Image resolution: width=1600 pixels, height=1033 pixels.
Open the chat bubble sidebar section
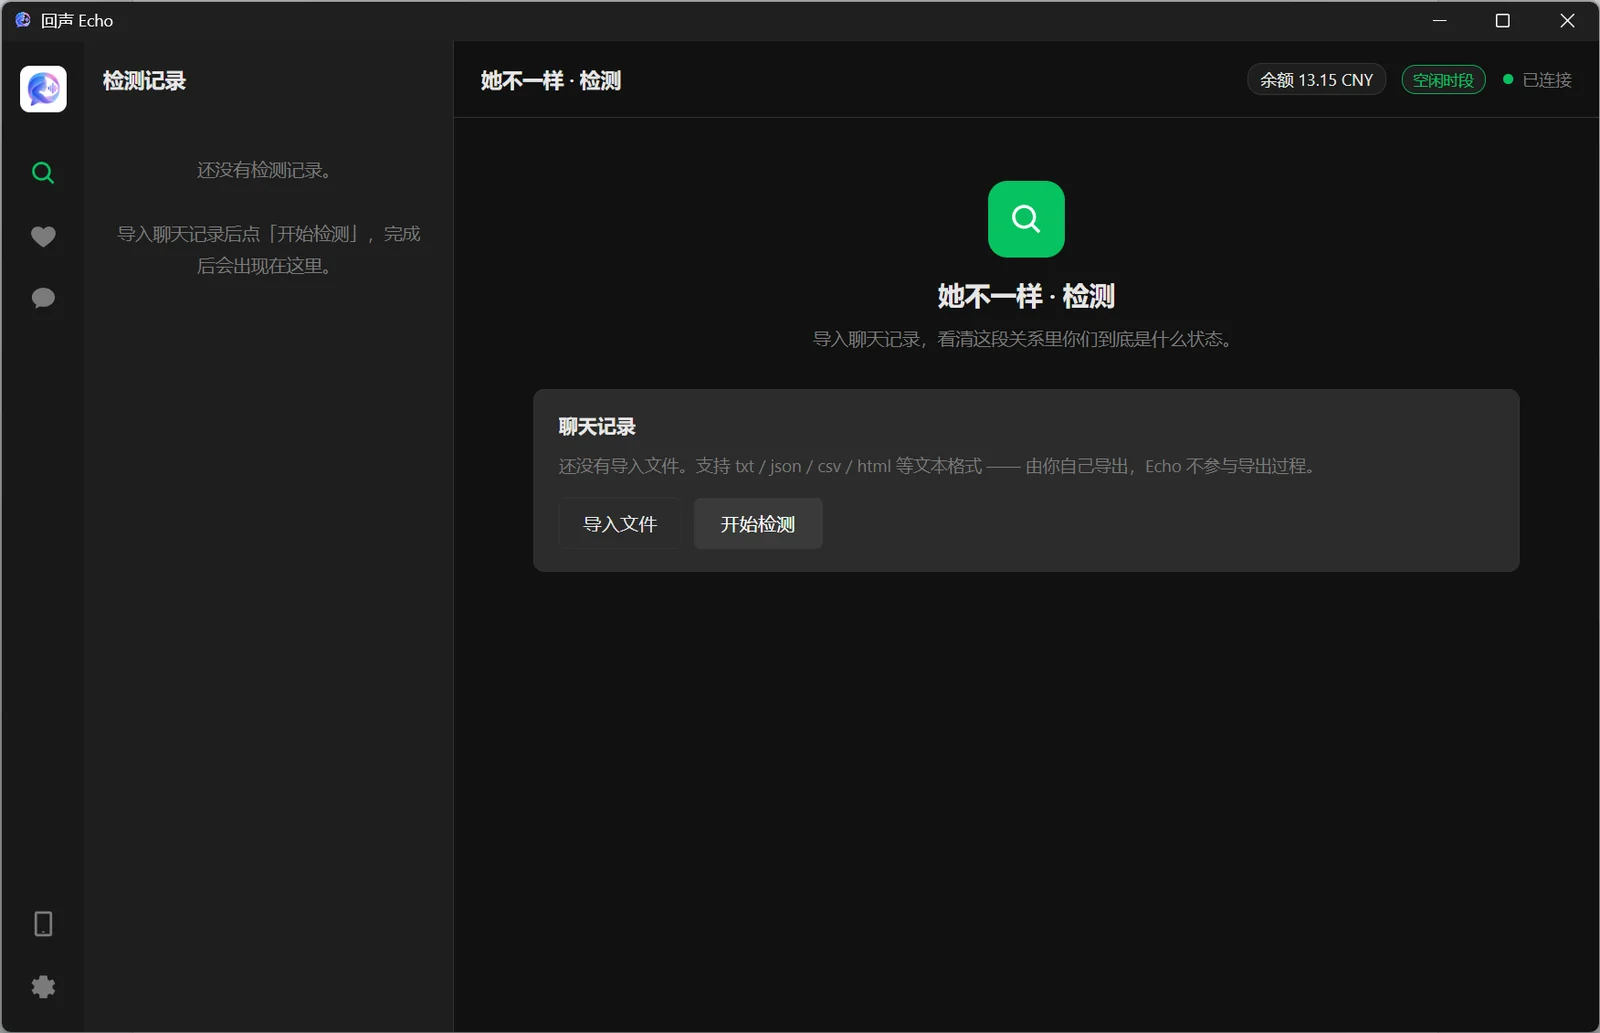(43, 298)
